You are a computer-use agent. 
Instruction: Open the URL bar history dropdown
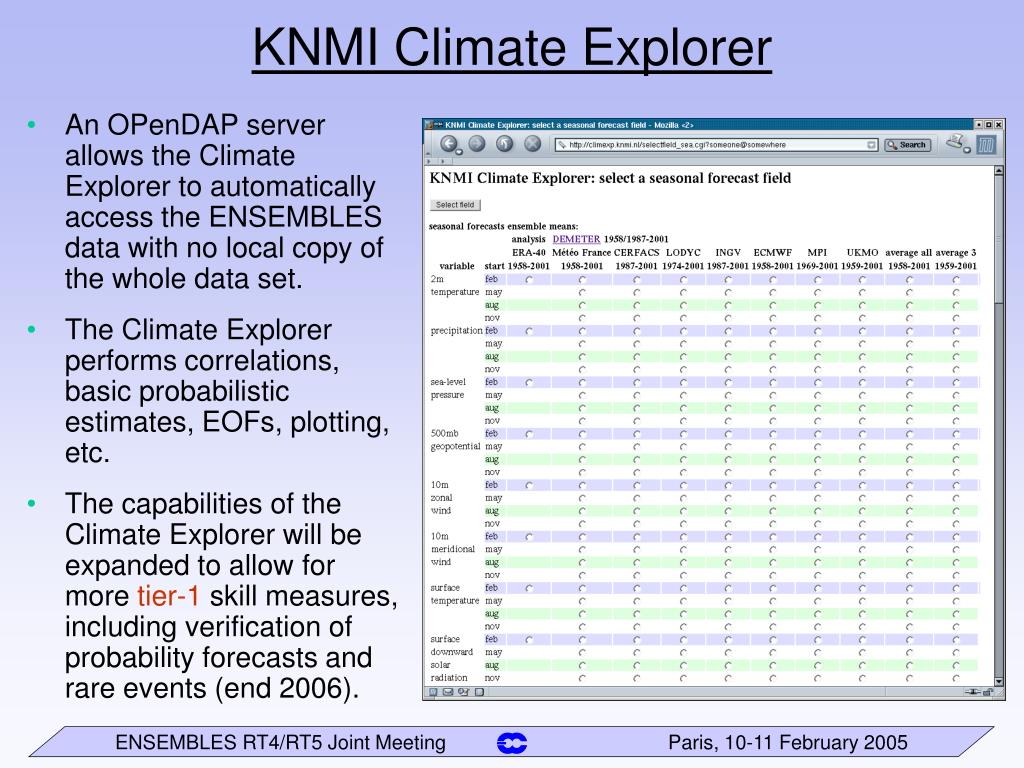pyautogui.click(x=871, y=145)
